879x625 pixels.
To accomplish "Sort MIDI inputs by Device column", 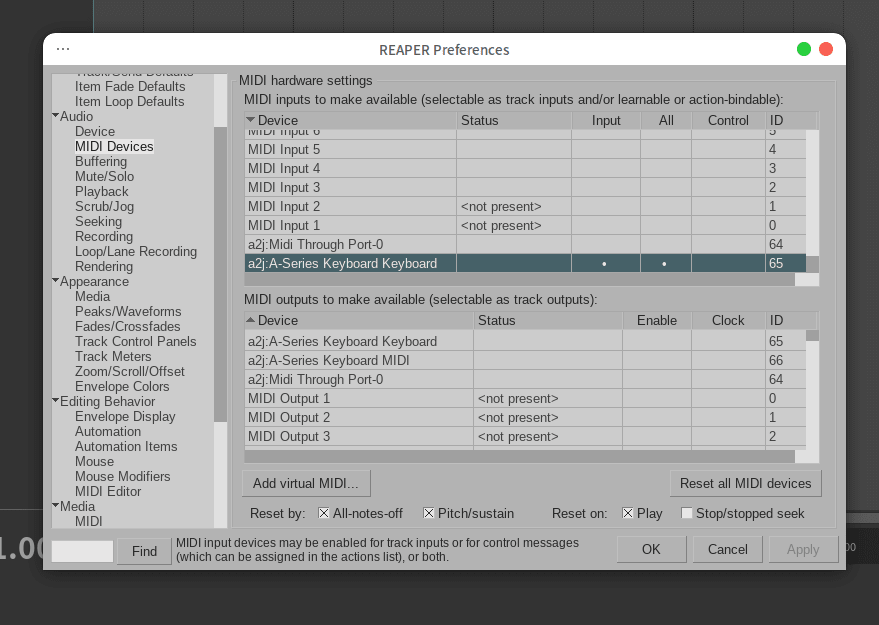I will (x=350, y=121).
